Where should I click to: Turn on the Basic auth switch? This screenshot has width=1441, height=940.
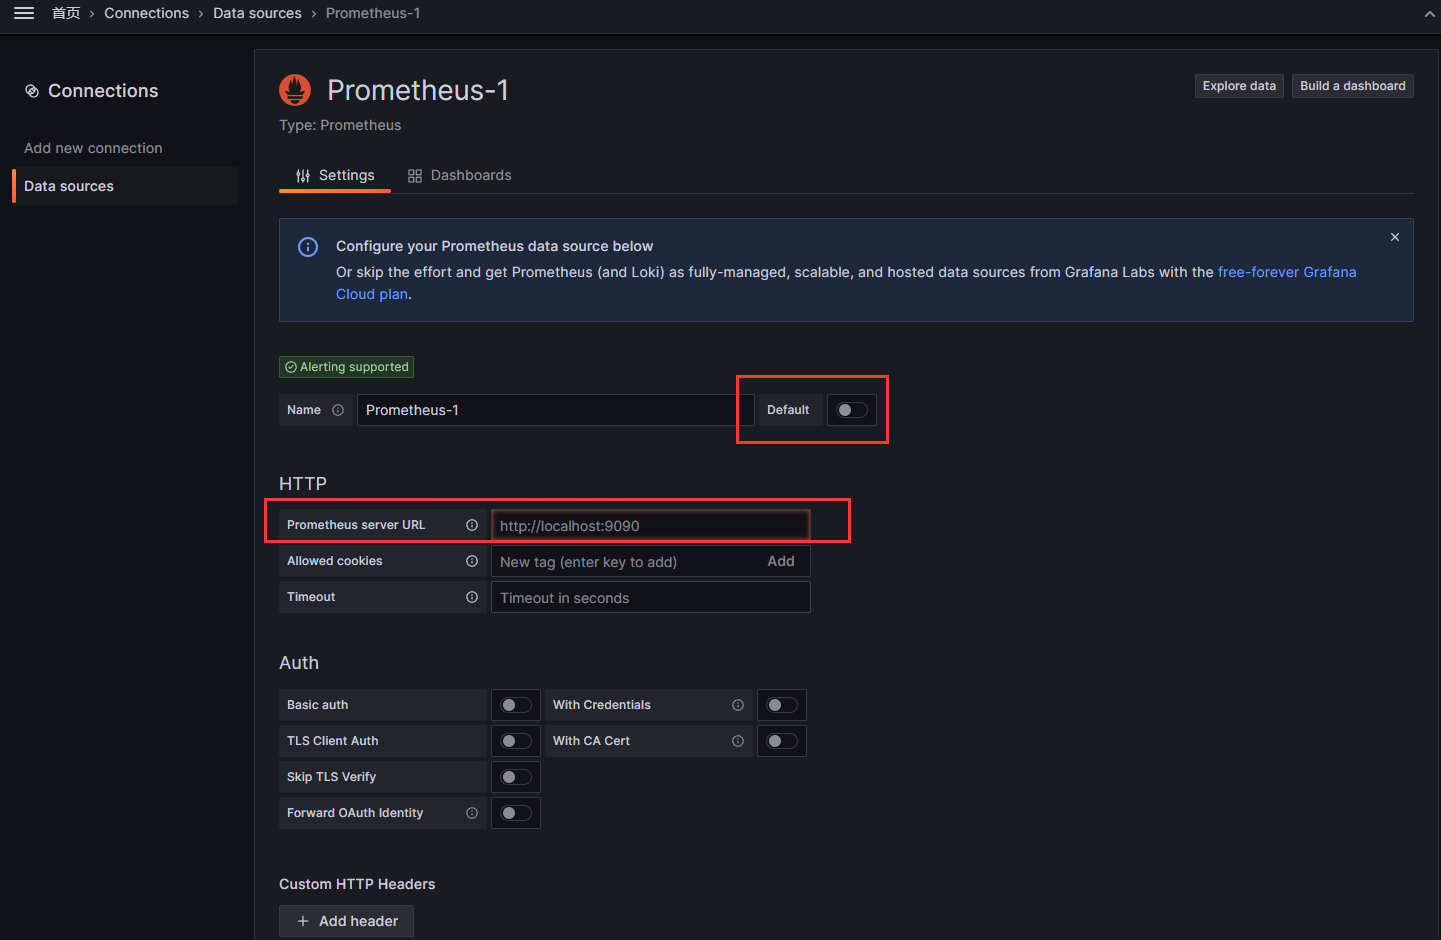tap(516, 705)
